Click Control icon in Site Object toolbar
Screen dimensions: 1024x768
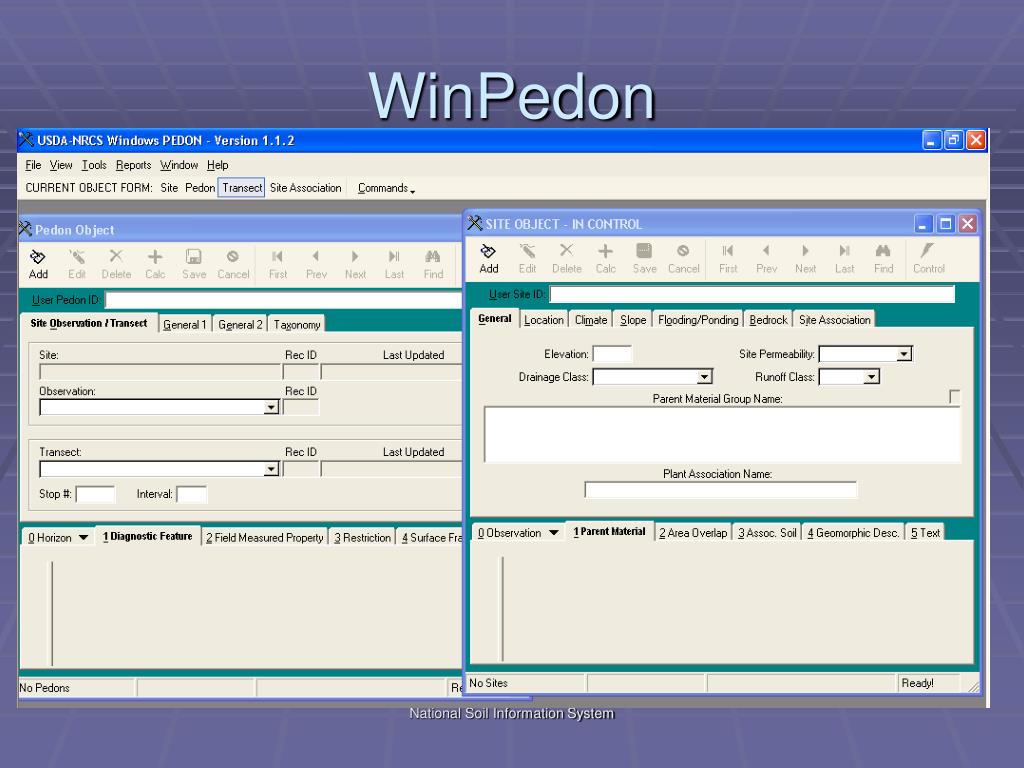pyautogui.click(x=928, y=251)
